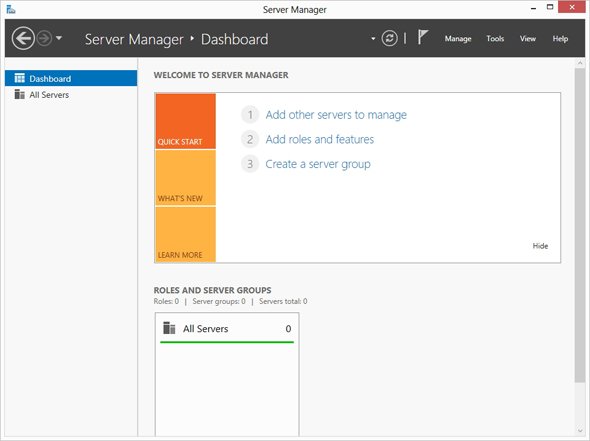Click Server groups: 0 summary text
Image resolution: width=590 pixels, height=441 pixels.
pos(219,301)
